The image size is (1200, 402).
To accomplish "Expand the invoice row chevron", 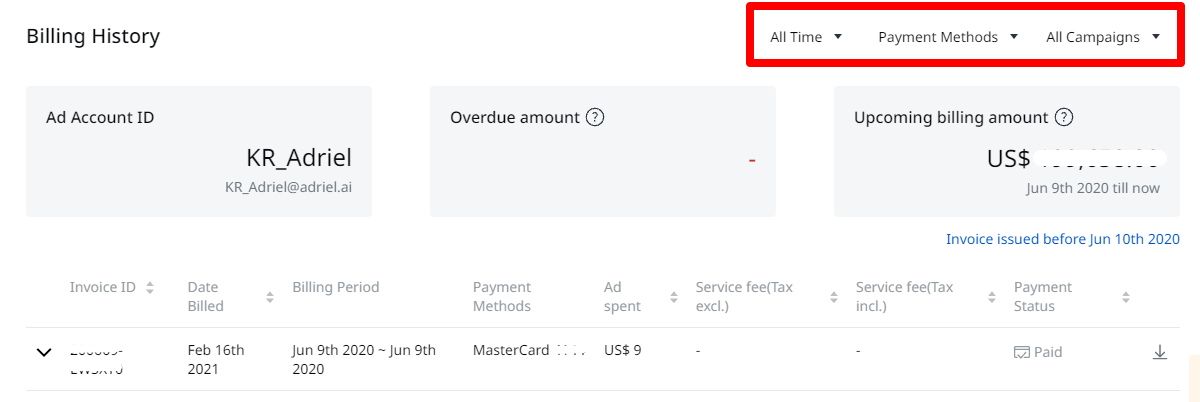I will 43,353.
